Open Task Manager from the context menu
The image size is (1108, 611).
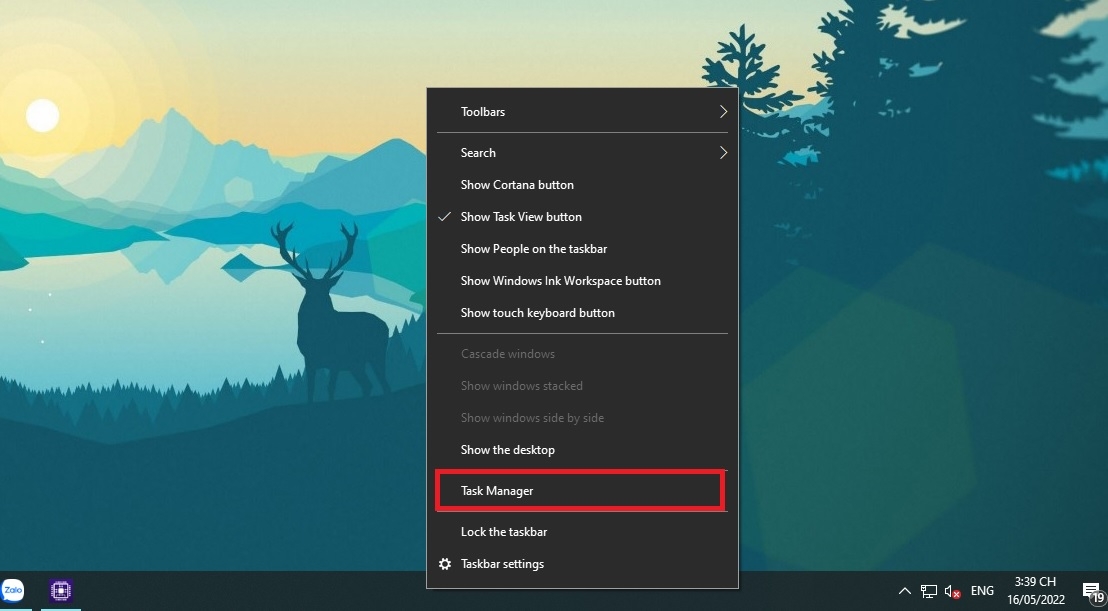(x=582, y=491)
